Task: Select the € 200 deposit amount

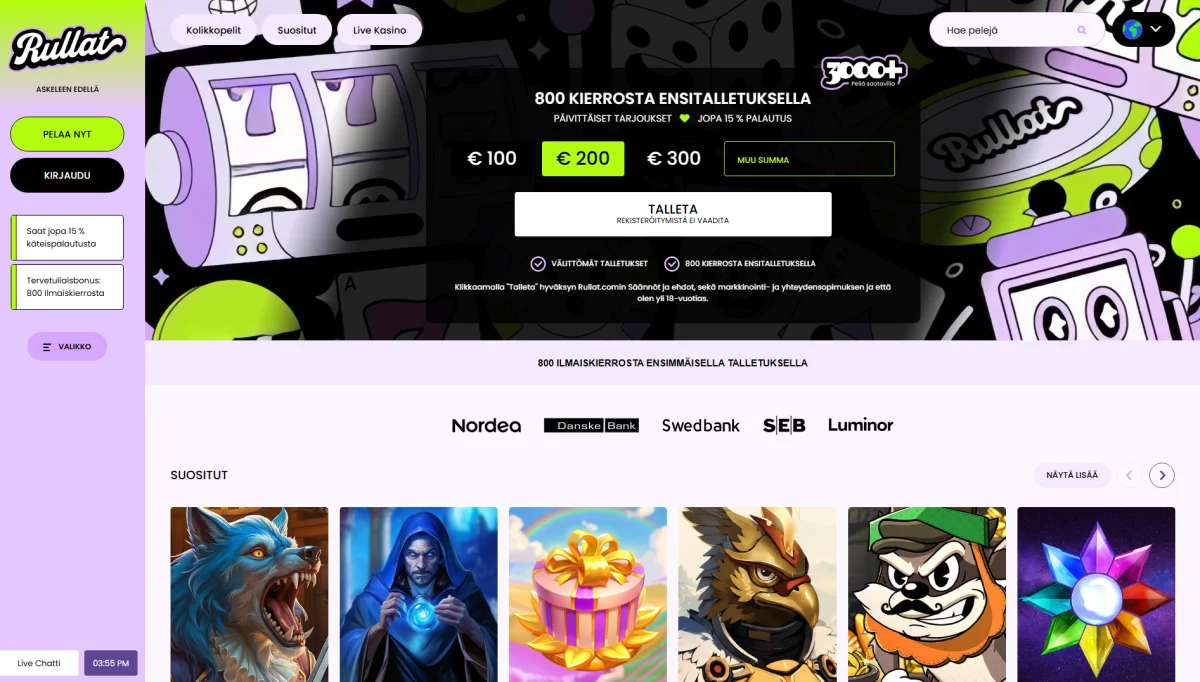Action: pyautogui.click(x=583, y=158)
